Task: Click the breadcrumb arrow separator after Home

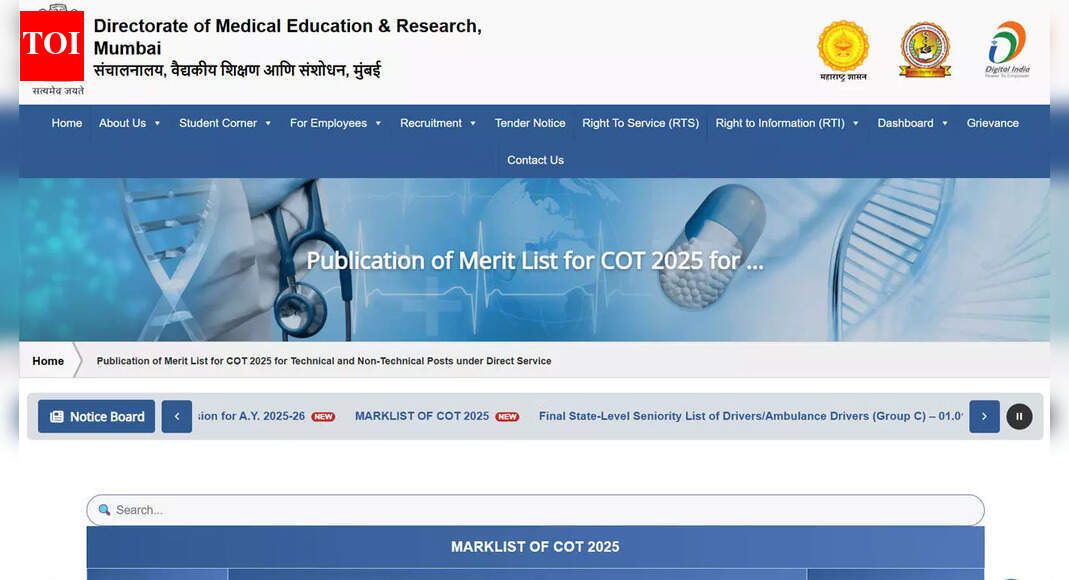Action: tap(76, 360)
